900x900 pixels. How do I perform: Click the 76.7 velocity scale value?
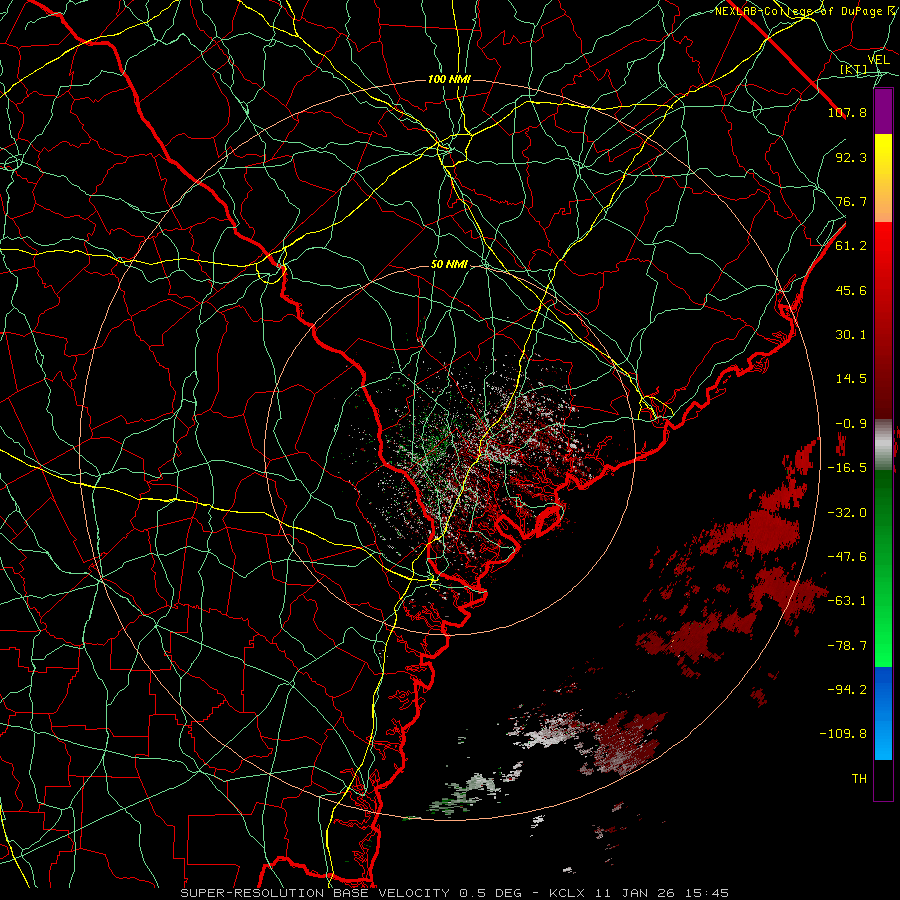[x=851, y=201]
